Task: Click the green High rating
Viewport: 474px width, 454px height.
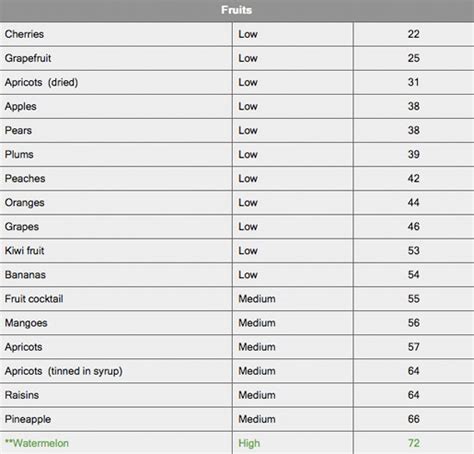Action: [249, 443]
